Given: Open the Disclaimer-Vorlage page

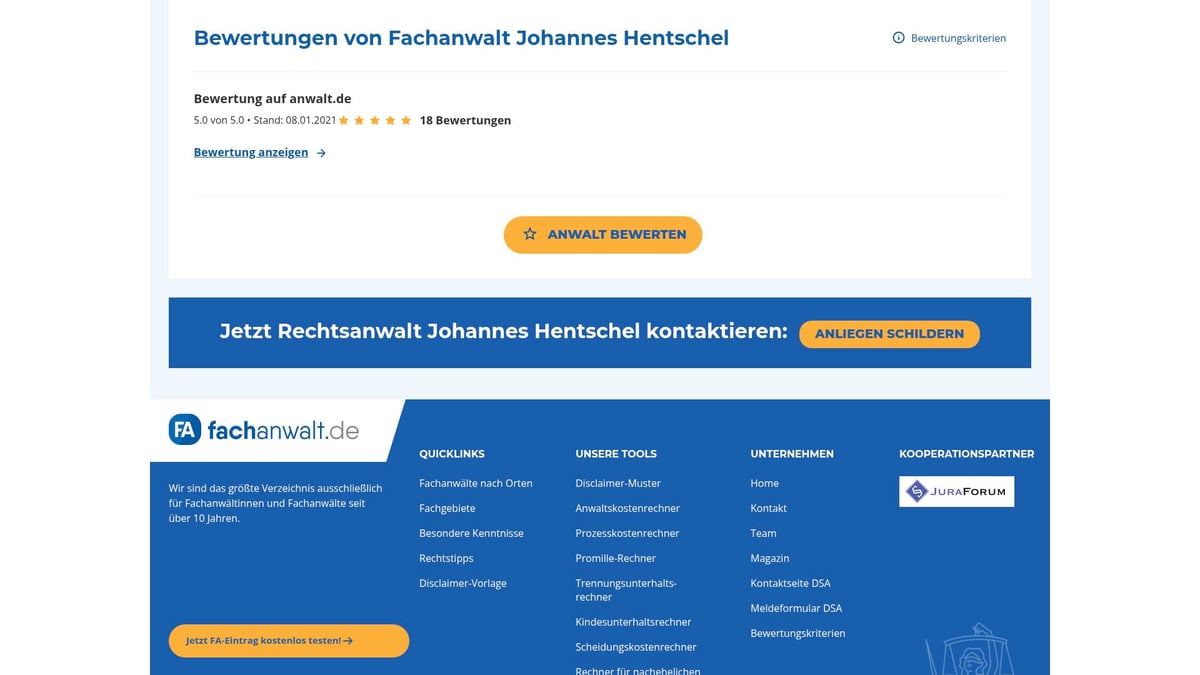Looking at the screenshot, I should pos(463,583).
